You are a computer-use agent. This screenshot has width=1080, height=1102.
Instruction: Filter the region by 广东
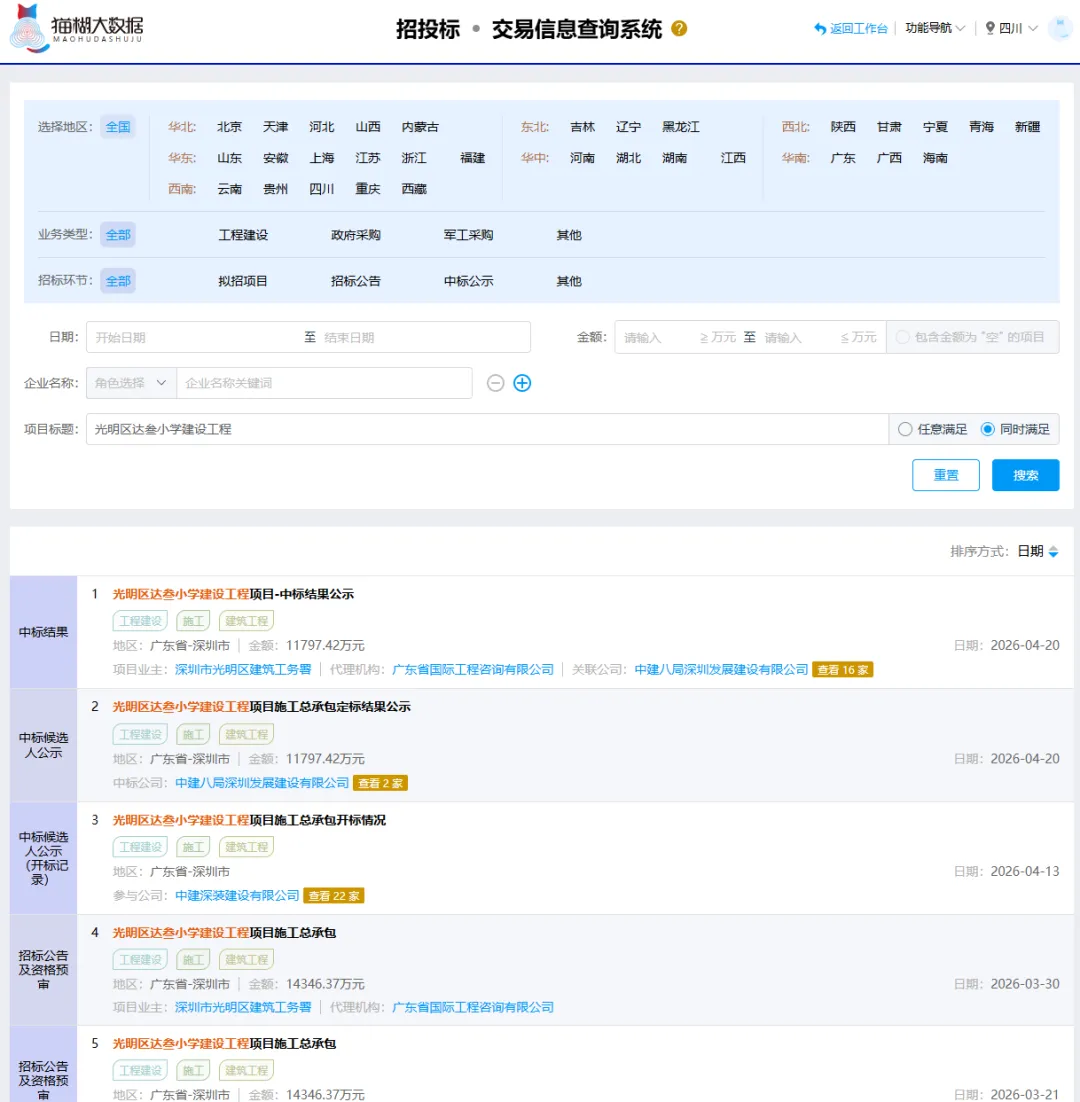[x=842, y=158]
